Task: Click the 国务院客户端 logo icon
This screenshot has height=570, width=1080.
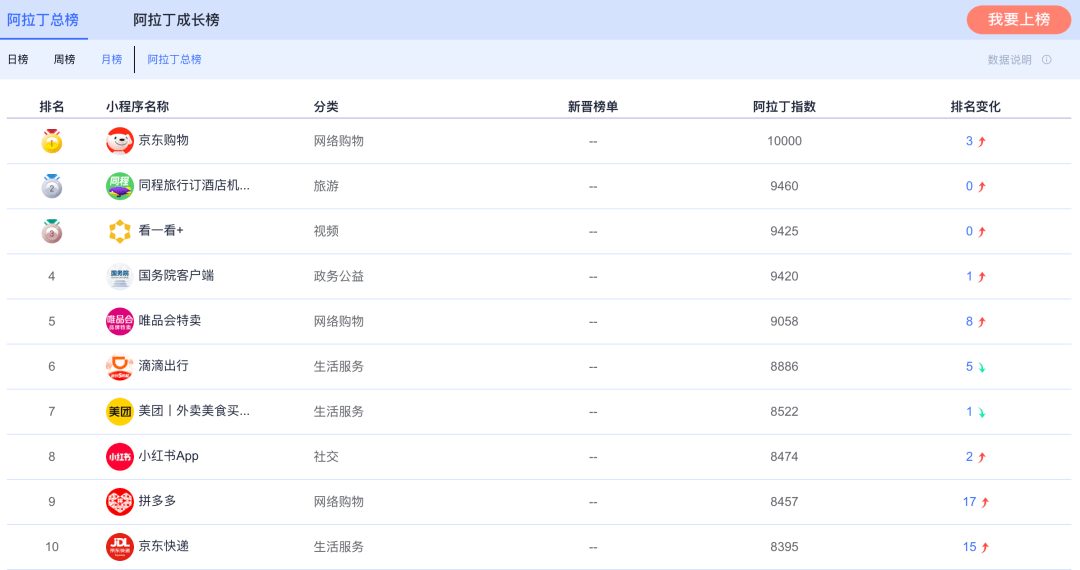Action: pyautogui.click(x=120, y=276)
